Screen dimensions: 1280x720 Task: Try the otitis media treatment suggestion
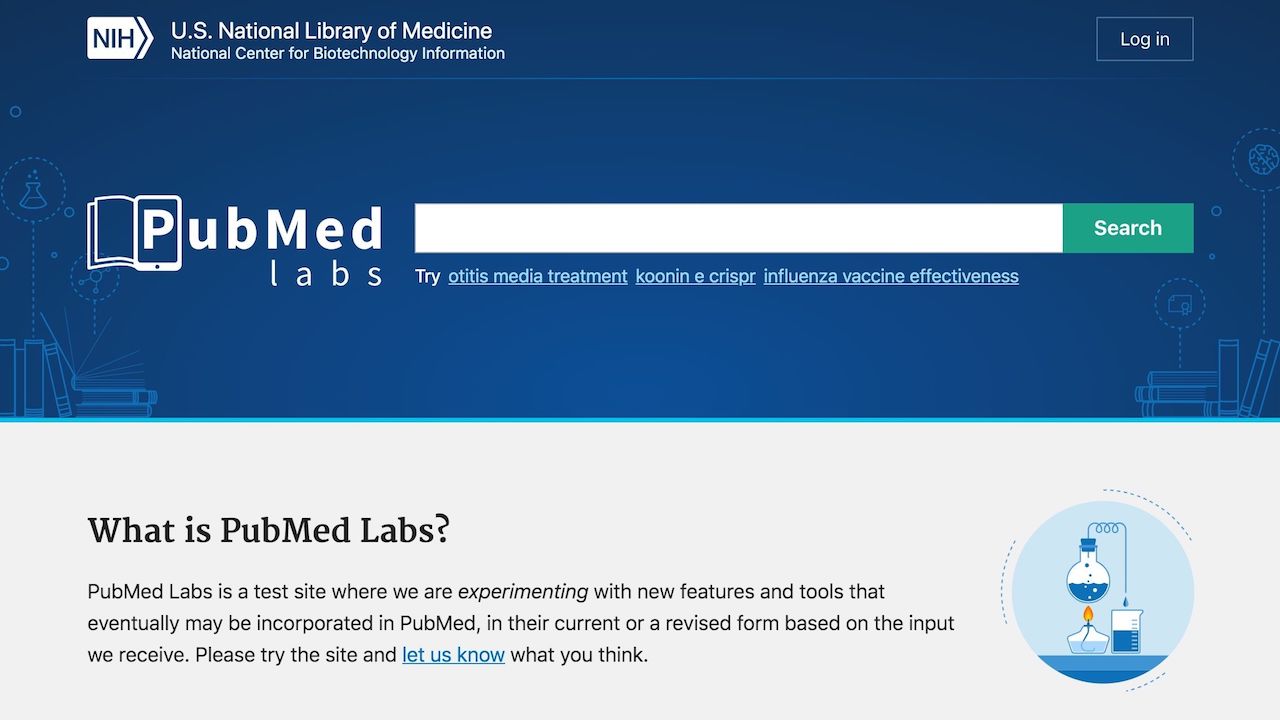[x=537, y=276]
